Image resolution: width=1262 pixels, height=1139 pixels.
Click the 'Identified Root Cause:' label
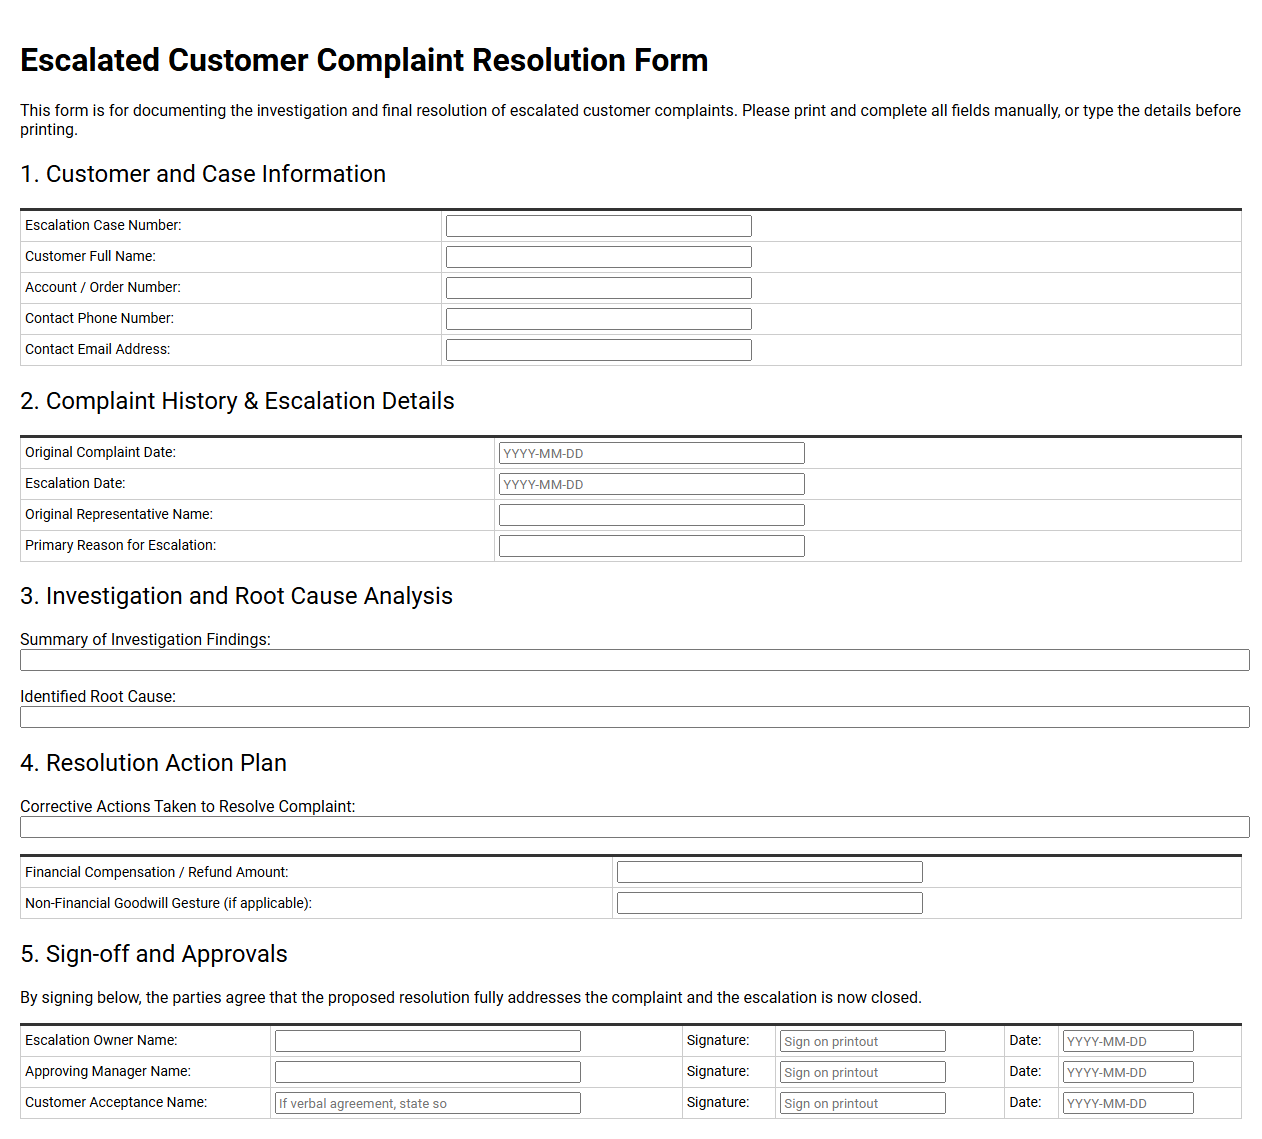pyautogui.click(x=98, y=696)
